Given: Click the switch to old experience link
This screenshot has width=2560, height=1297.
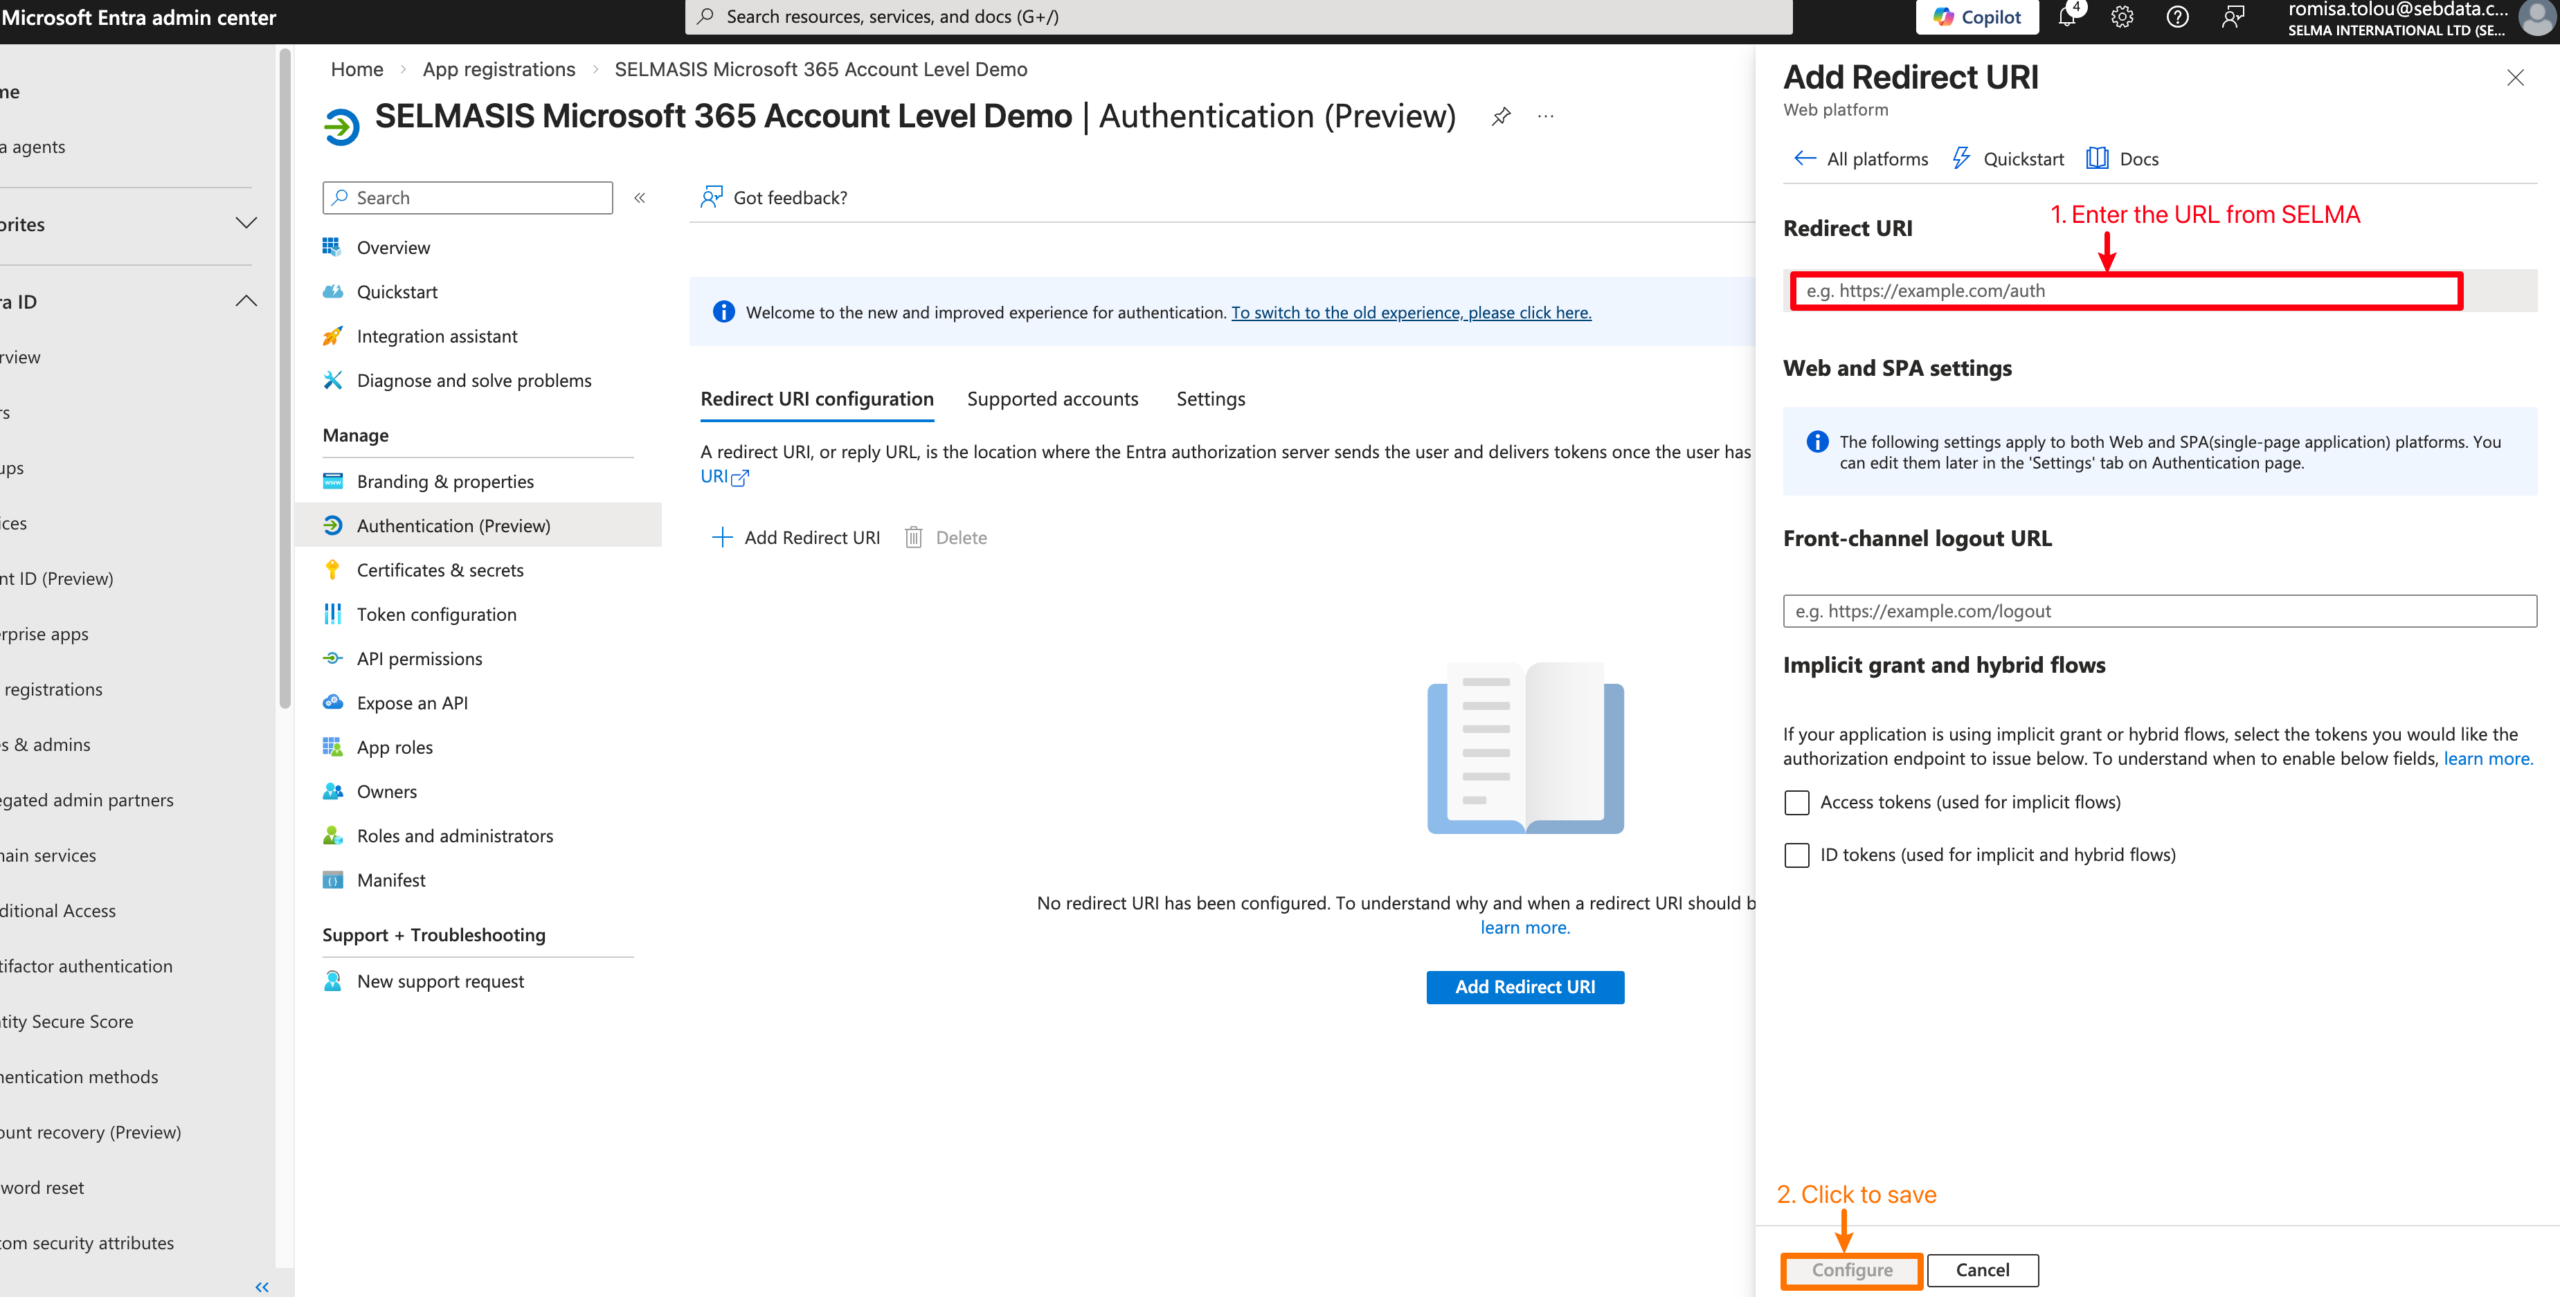Looking at the screenshot, I should click(1411, 313).
